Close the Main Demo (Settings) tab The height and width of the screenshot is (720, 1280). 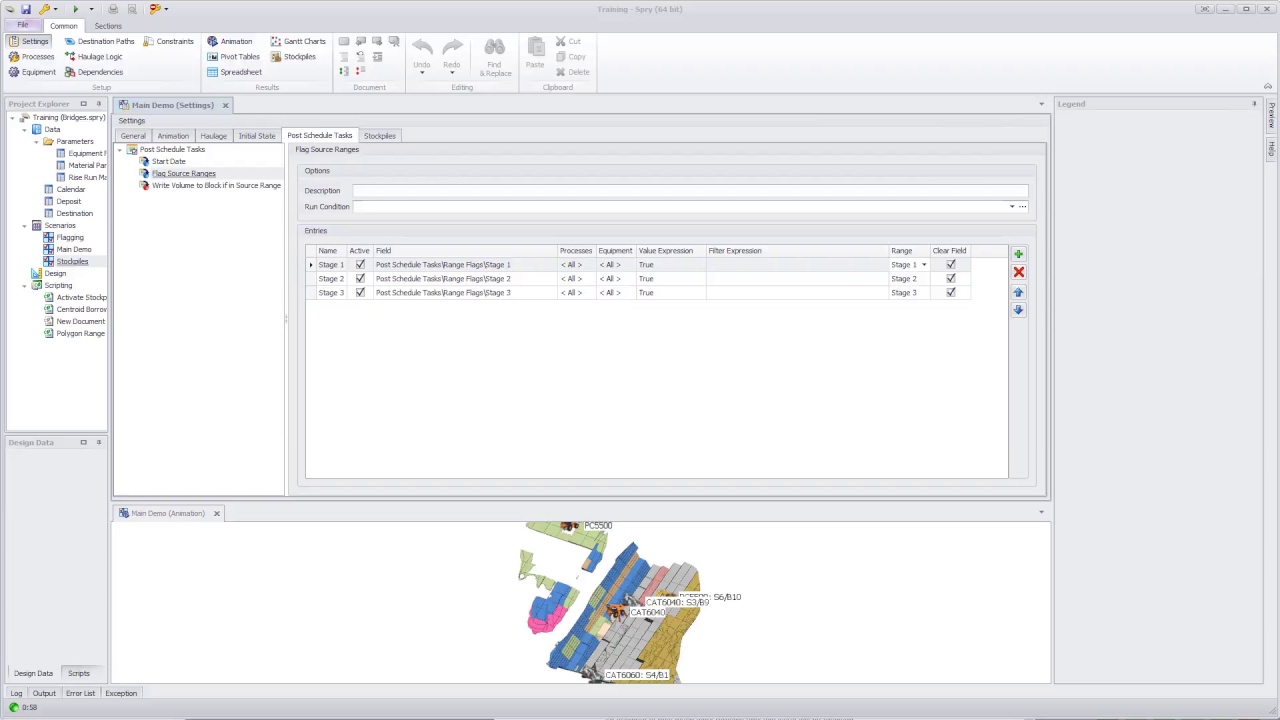tap(225, 105)
